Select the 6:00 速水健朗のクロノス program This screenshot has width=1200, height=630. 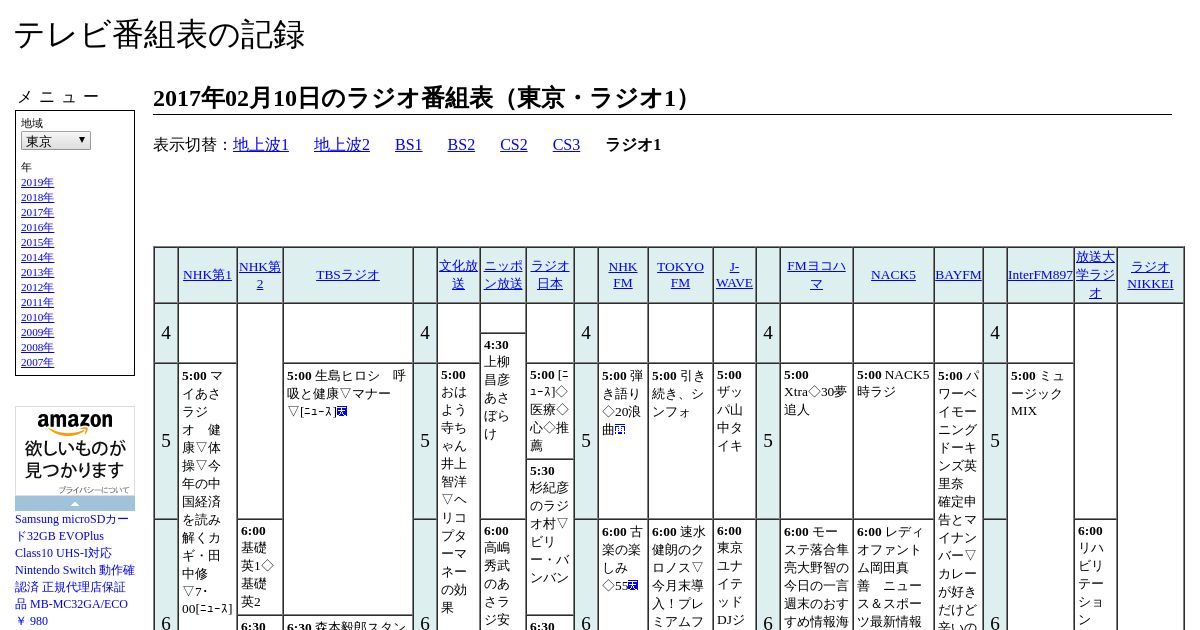tap(680, 575)
